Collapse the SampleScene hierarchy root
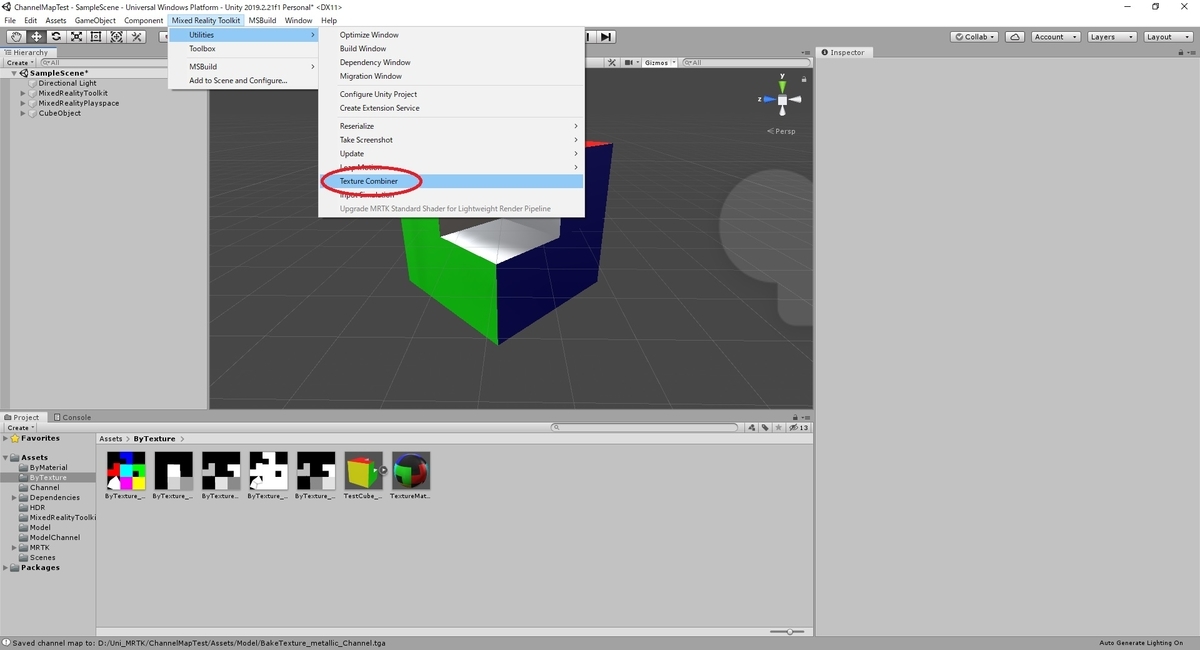 [x=15, y=73]
